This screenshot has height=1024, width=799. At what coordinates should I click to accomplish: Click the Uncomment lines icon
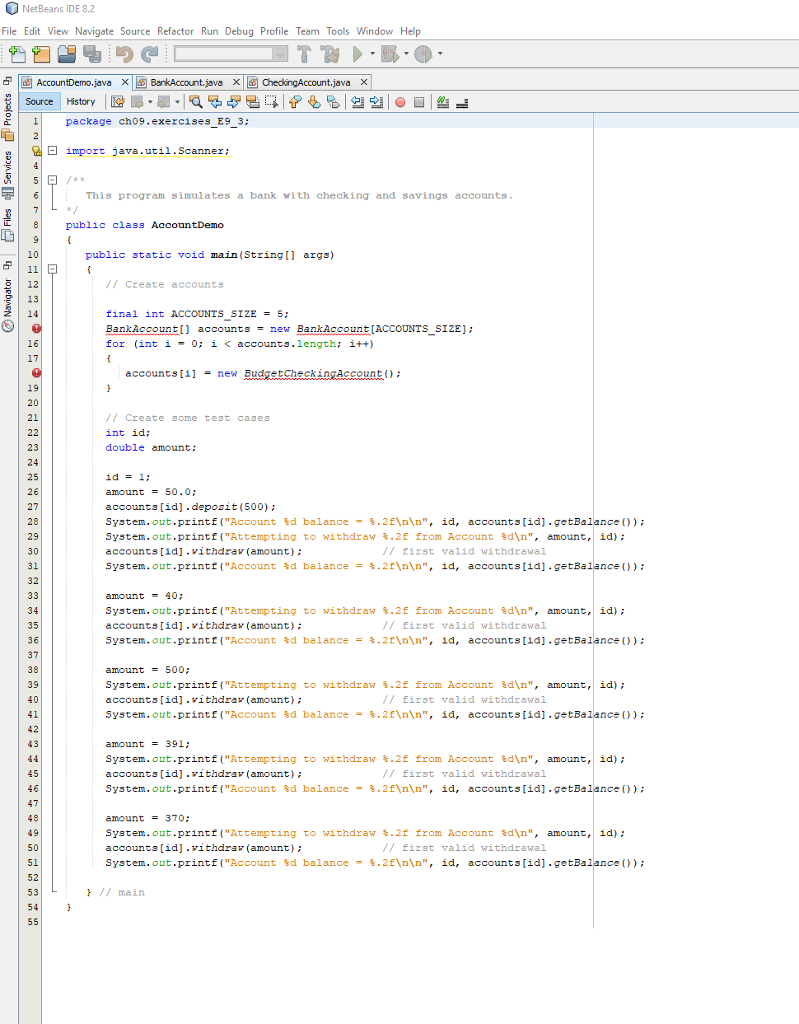pos(462,103)
